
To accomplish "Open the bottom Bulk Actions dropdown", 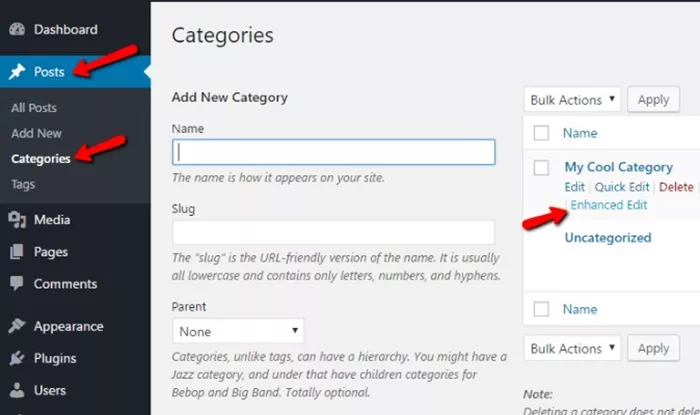I will tap(572, 348).
